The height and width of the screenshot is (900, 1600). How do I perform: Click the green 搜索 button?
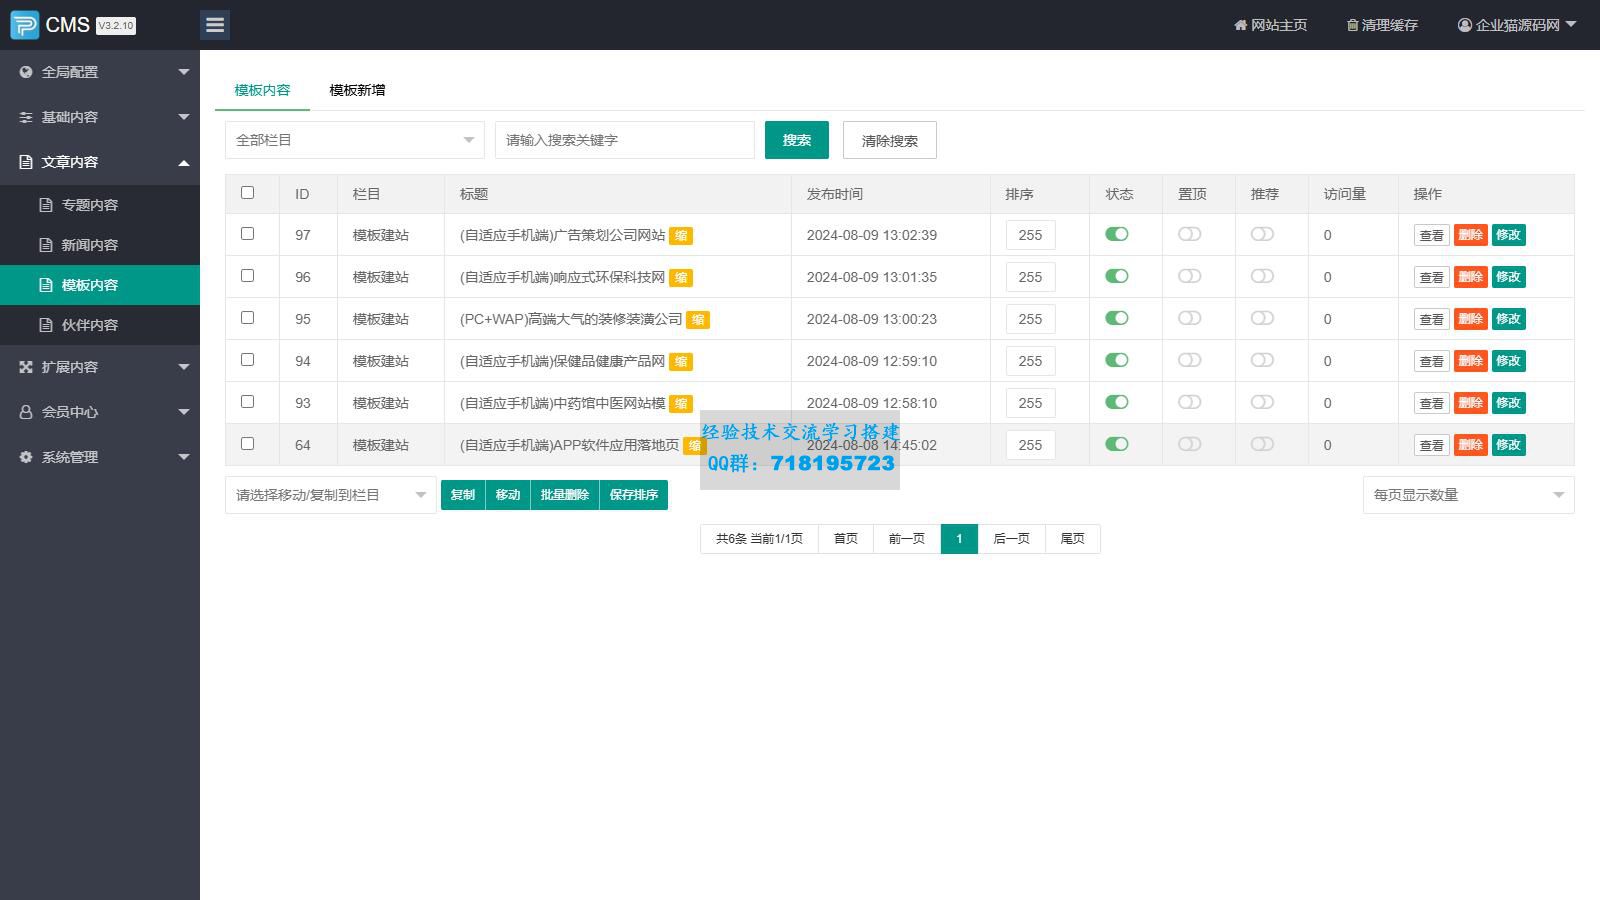(797, 140)
